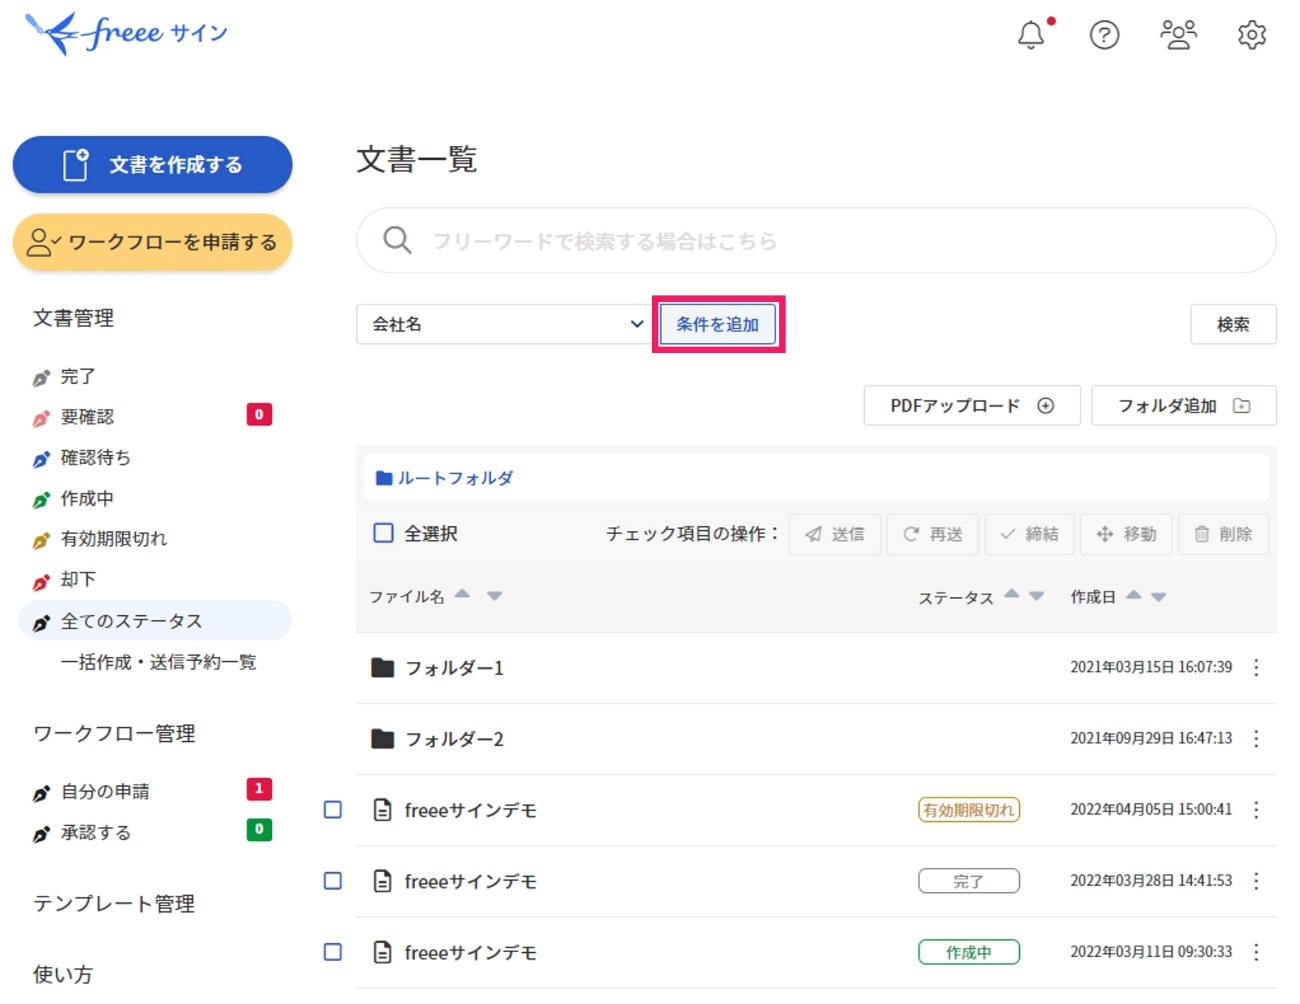Screen dimensions: 1300x1004
Task: Sort ステータス ascending arrow
Action: [x=1011, y=593]
